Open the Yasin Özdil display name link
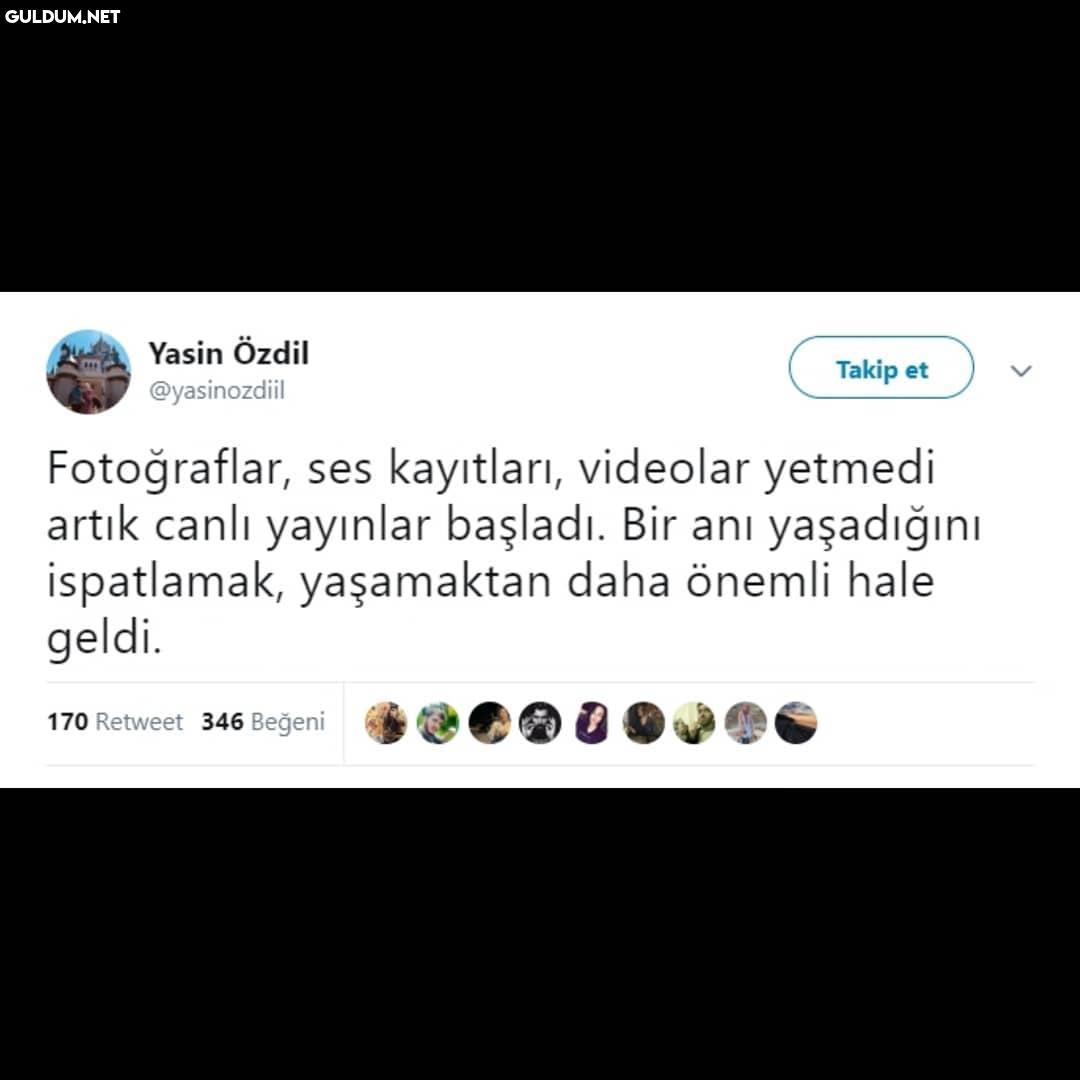Viewport: 1080px width, 1080px height. (229, 353)
